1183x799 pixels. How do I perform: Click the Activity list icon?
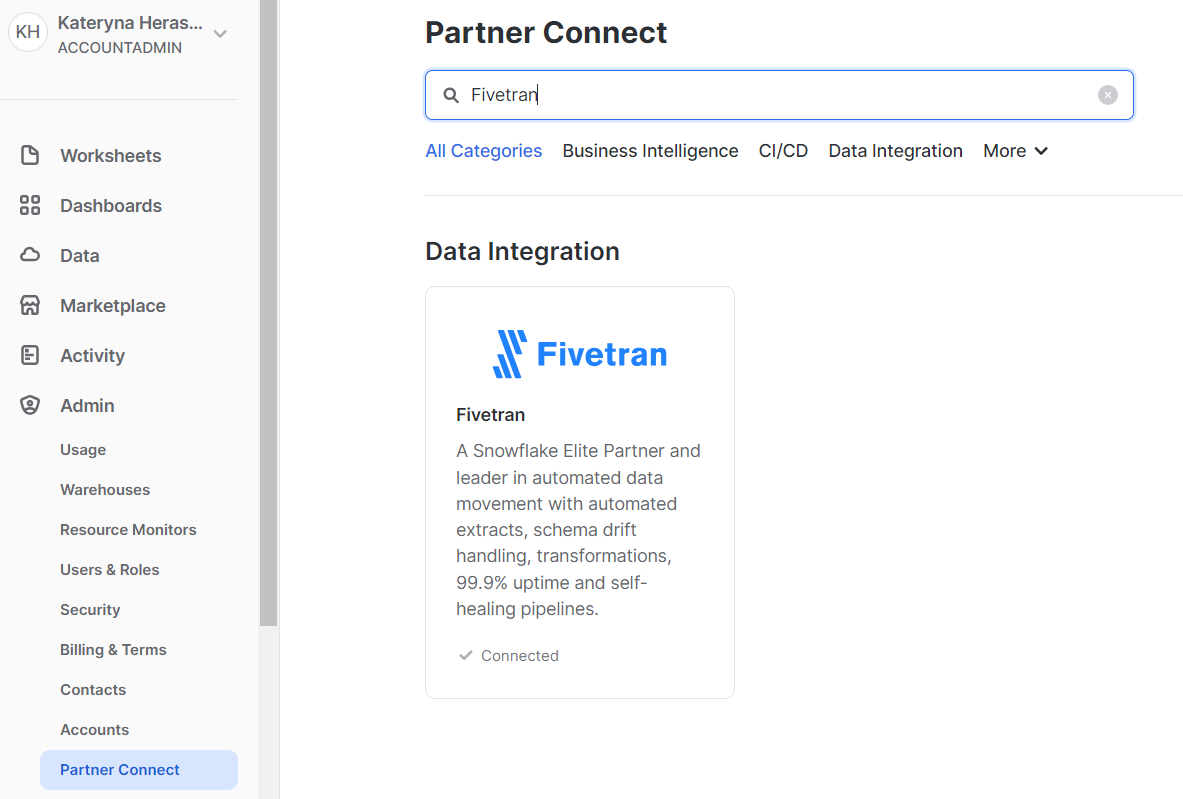click(30, 355)
